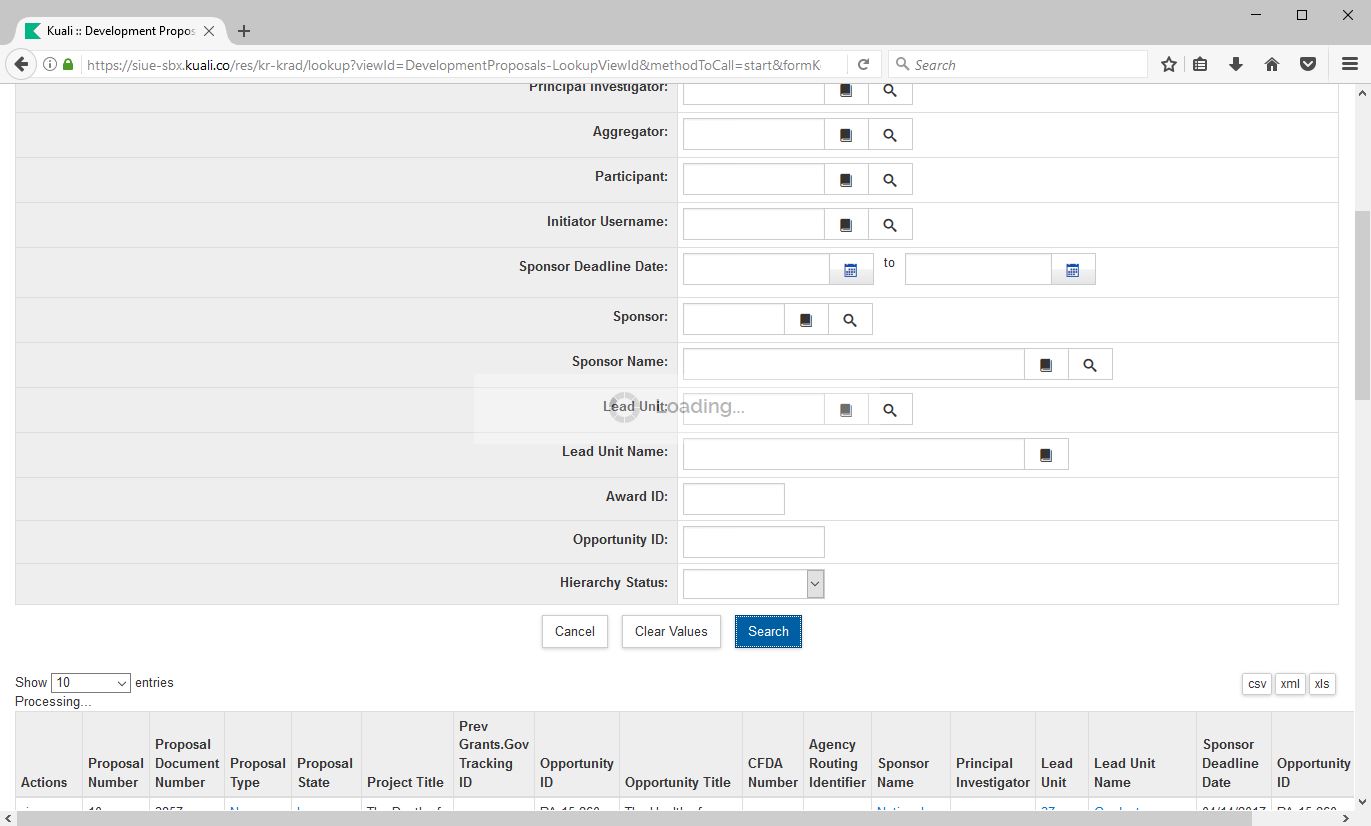Export results using the csv button
1371x826 pixels.
(x=1257, y=684)
